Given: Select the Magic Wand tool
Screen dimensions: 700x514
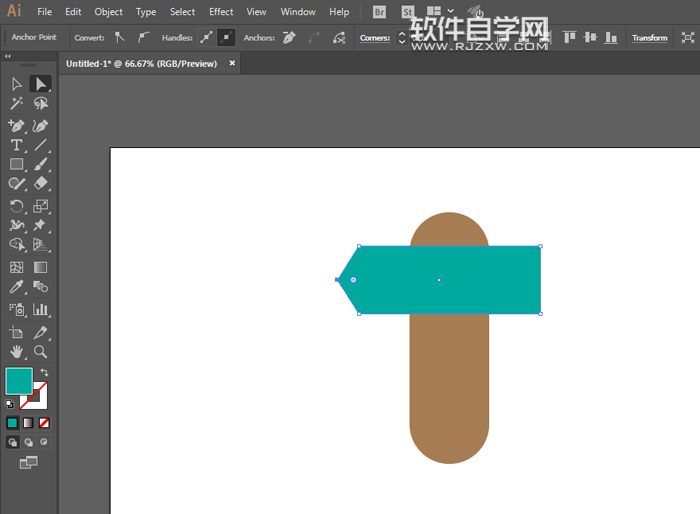Looking at the screenshot, I should [x=17, y=103].
